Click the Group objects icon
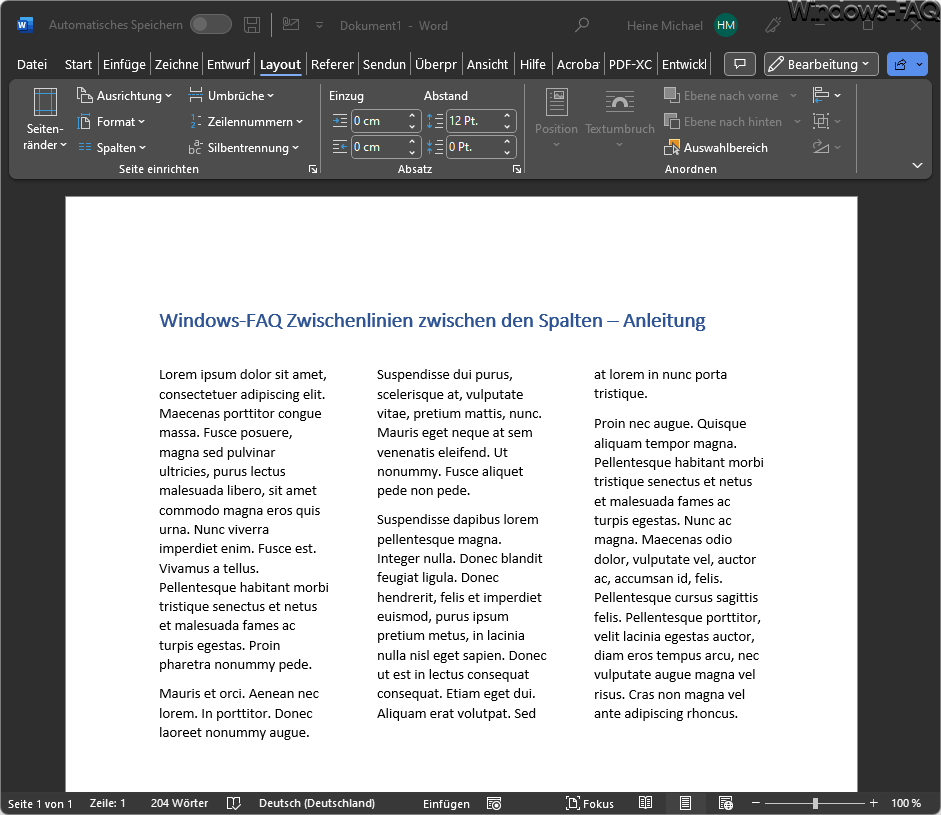 (820, 121)
